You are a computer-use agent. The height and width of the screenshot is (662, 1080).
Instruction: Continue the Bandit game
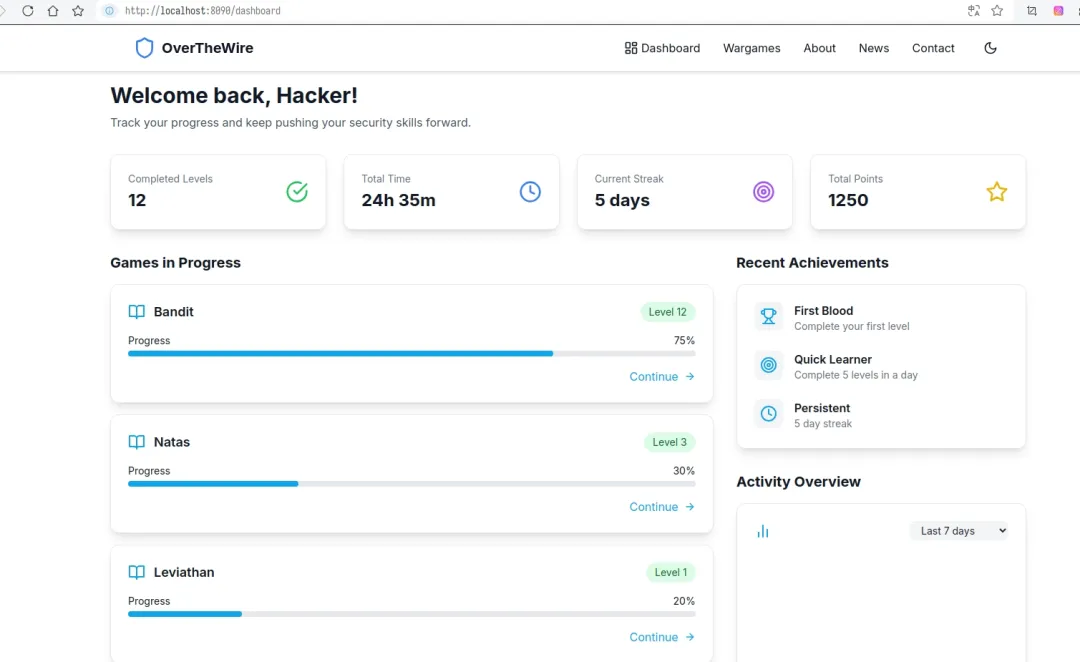point(661,377)
